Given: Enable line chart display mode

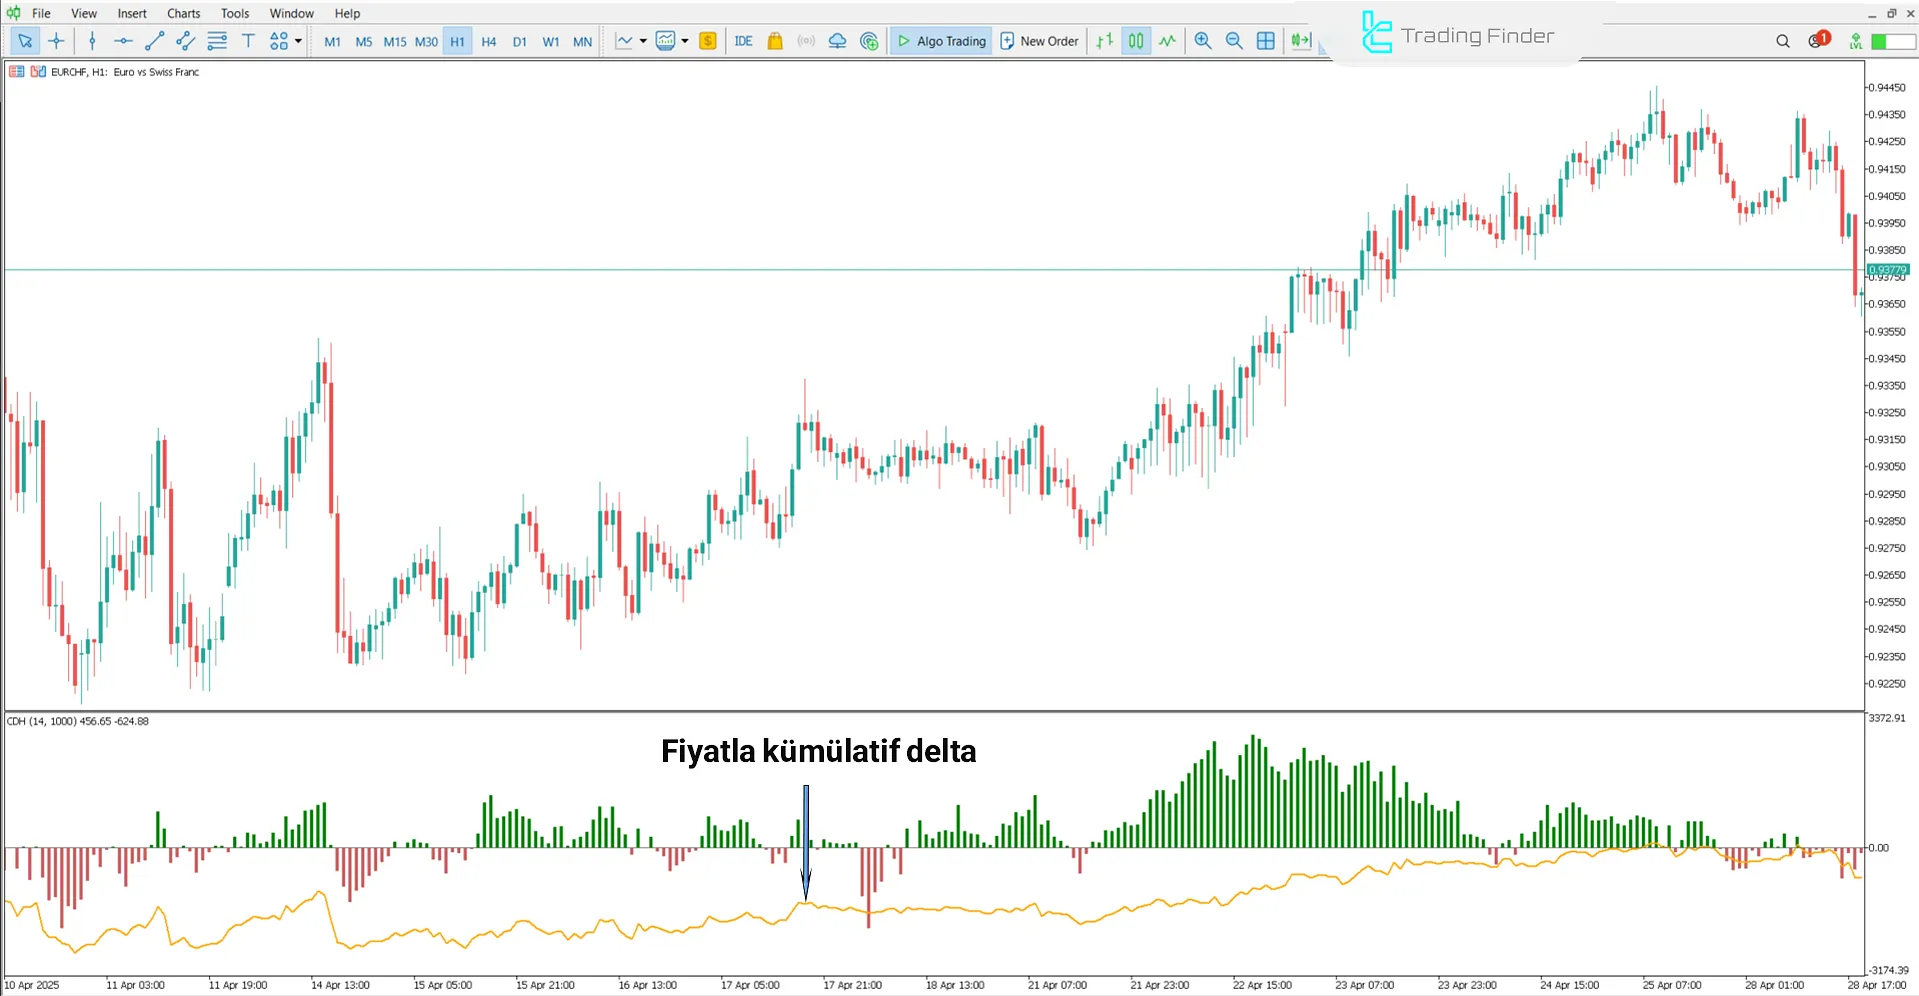Looking at the screenshot, I should (1167, 41).
